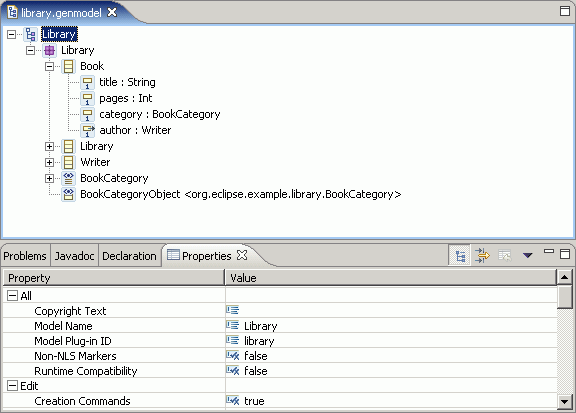Click the Model Plug-in ID value 'library'
This screenshot has height=413, width=576.
tap(259, 341)
